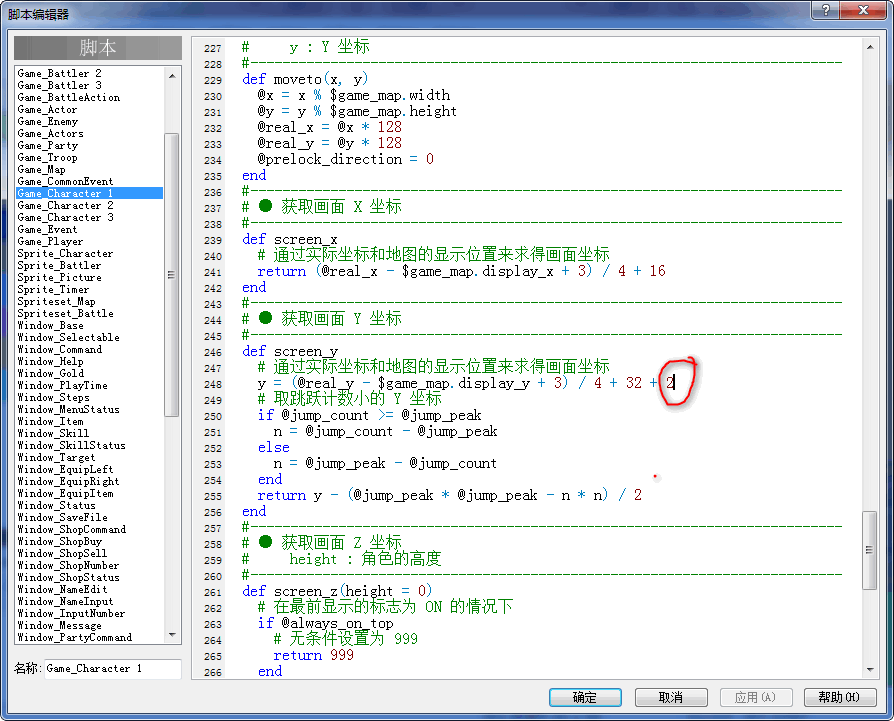Select Game_Battler 3 script

click(x=59, y=85)
